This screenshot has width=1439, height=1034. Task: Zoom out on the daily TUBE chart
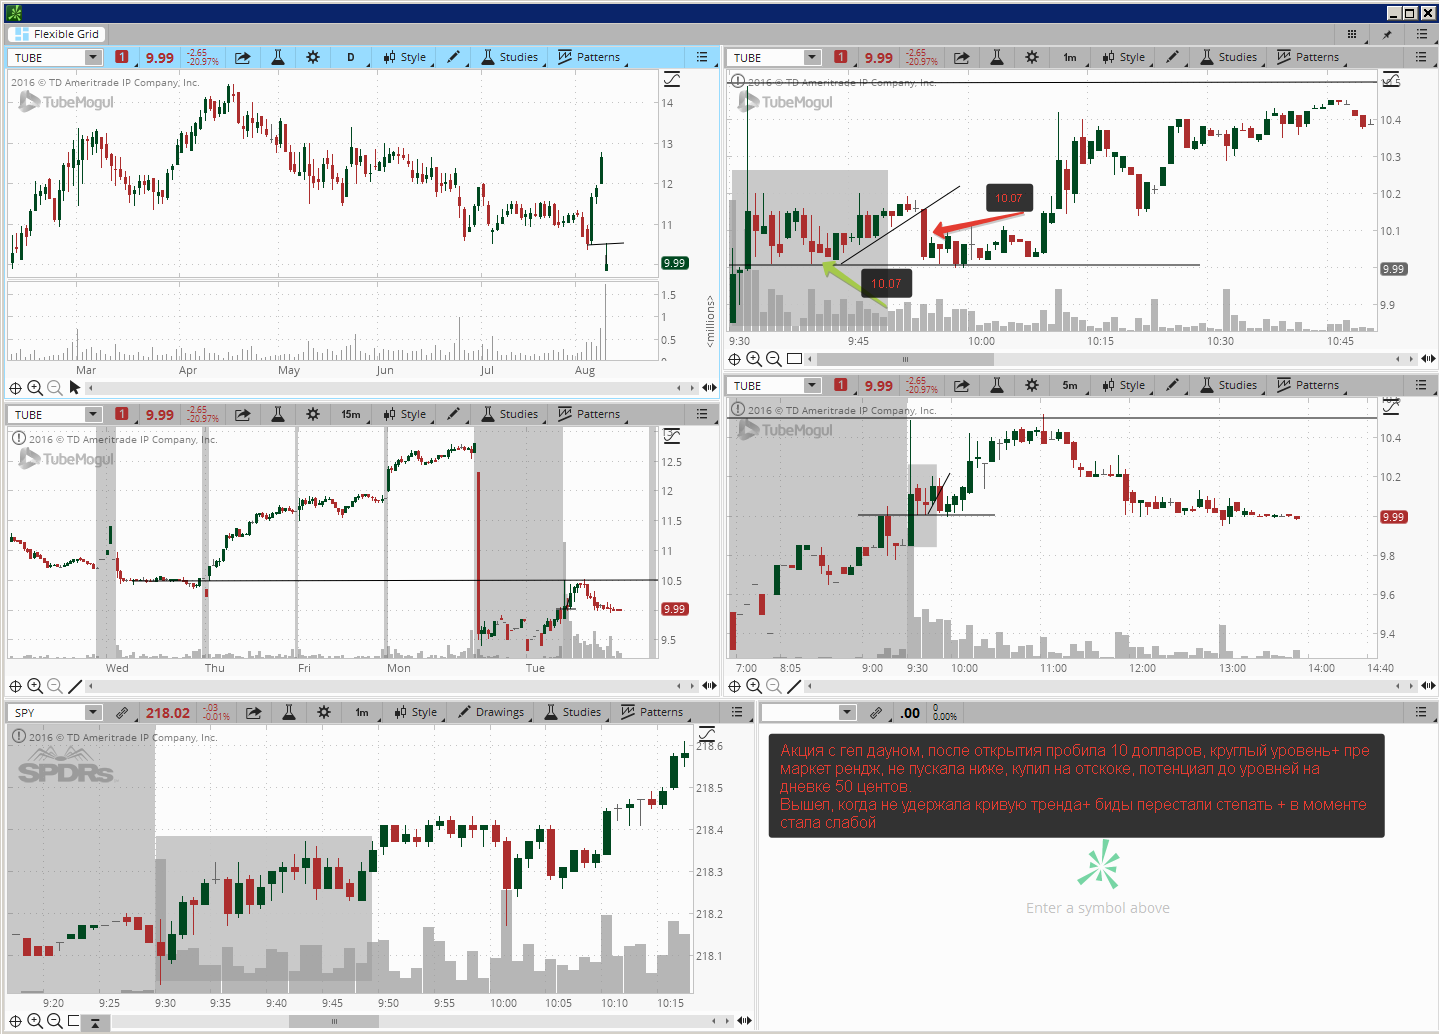pyautogui.click(x=55, y=388)
